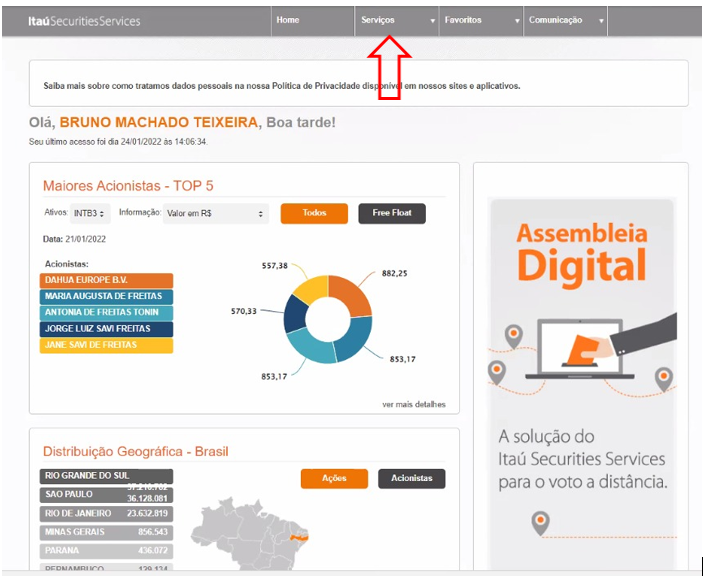Screen dimensions: 703x579
Task: Select shareholder ANTONIA DE FREITAS TONIN
Action: [x=106, y=313]
